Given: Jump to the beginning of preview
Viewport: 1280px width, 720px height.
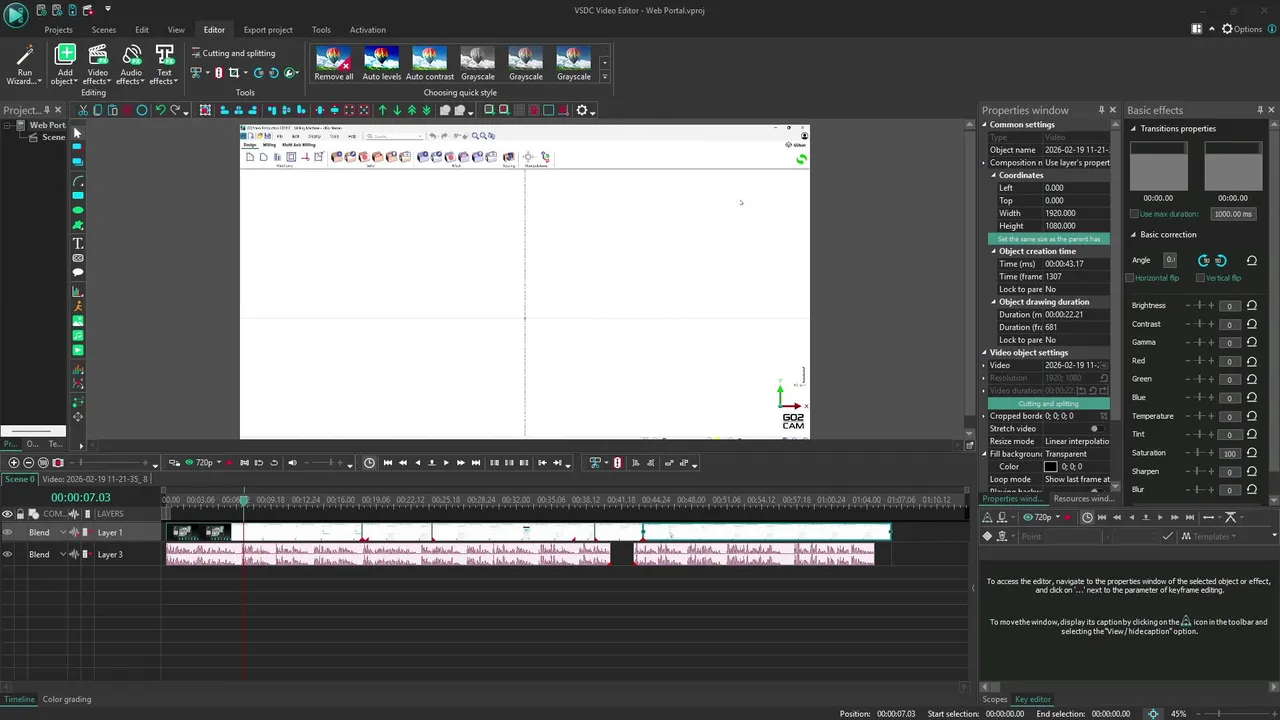Looking at the screenshot, I should pyautogui.click(x=388, y=462).
